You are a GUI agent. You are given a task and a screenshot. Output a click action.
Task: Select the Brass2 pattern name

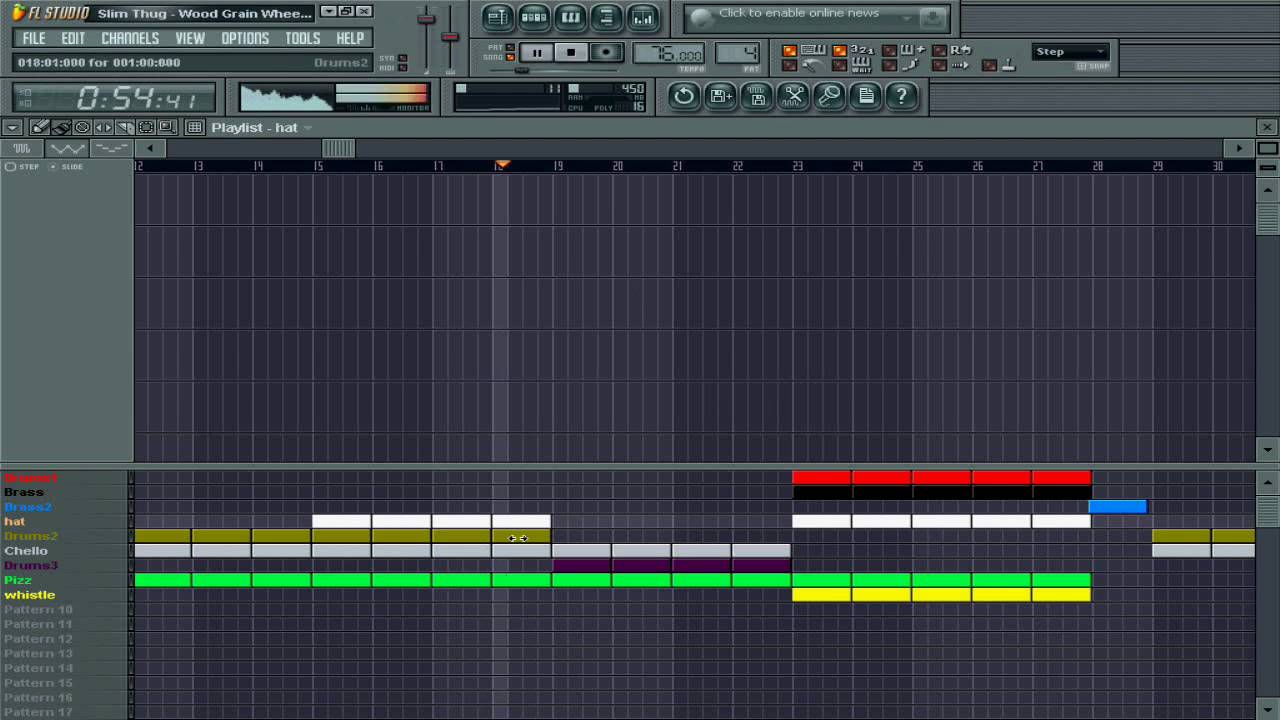28,507
